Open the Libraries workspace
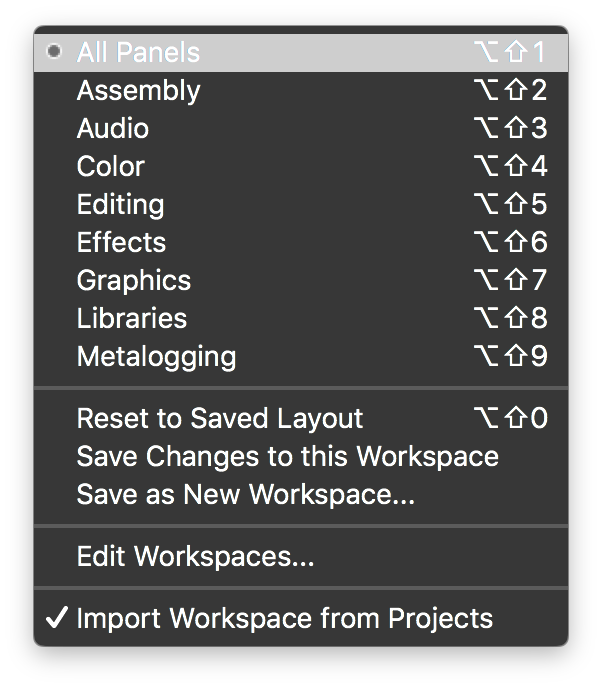602x688 pixels. click(x=132, y=319)
